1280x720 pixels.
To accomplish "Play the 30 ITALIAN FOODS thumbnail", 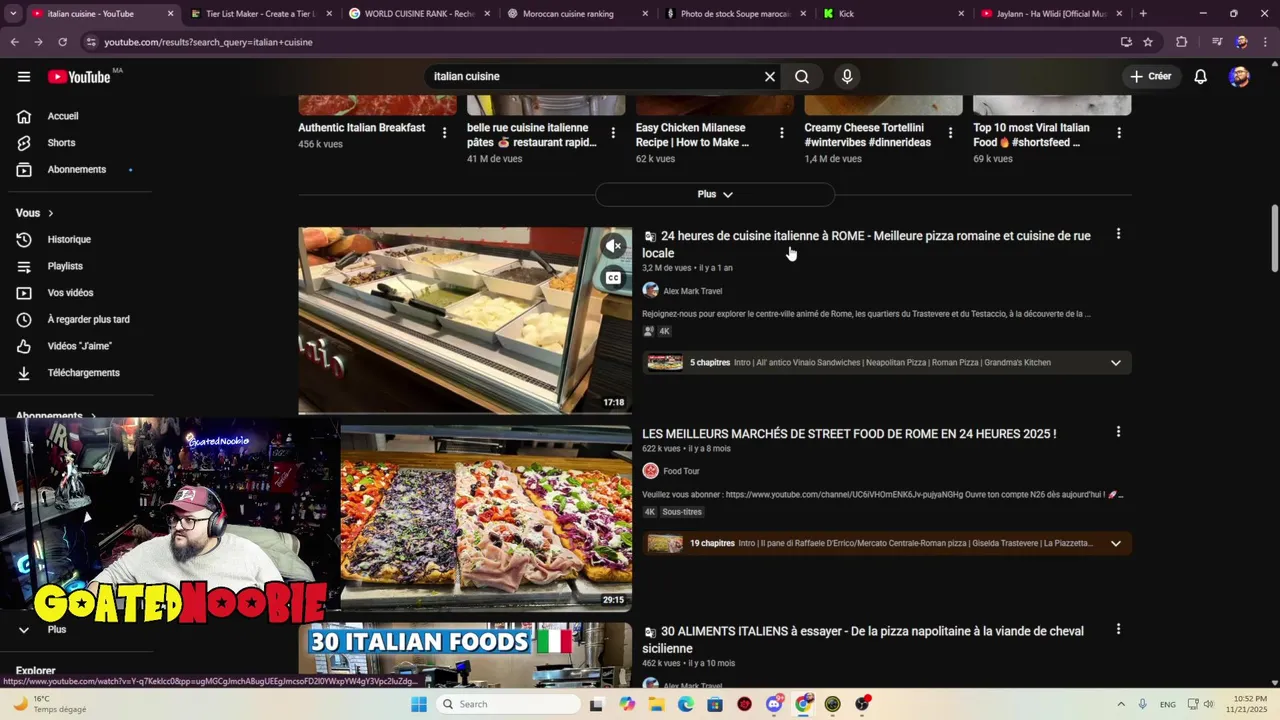I will click(x=465, y=655).
